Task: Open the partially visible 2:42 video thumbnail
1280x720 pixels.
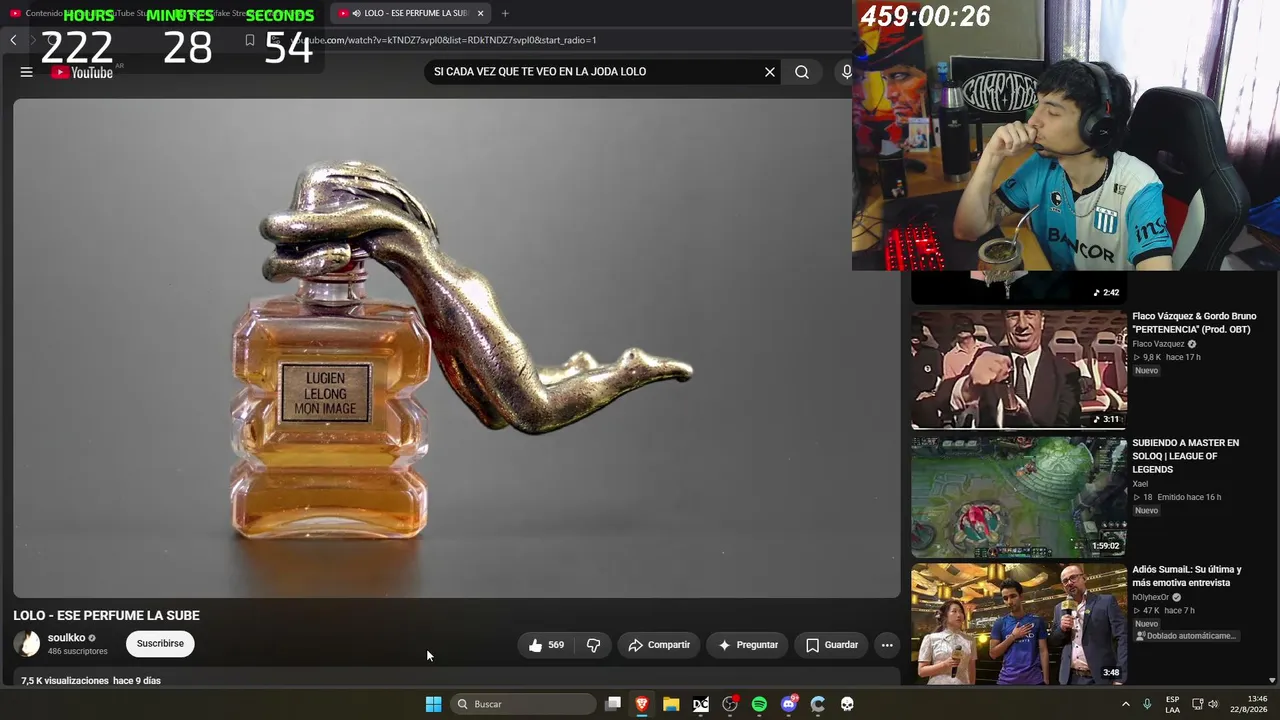Action: point(1019,287)
